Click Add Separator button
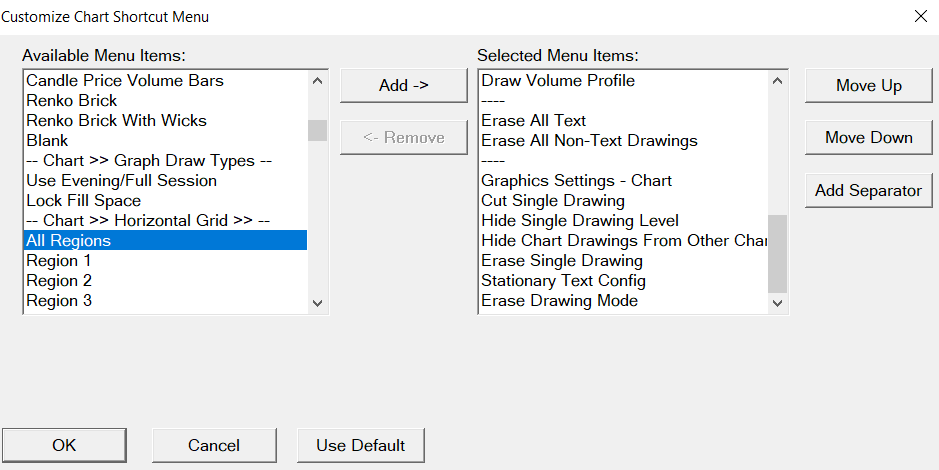The image size is (939, 470). click(x=868, y=190)
